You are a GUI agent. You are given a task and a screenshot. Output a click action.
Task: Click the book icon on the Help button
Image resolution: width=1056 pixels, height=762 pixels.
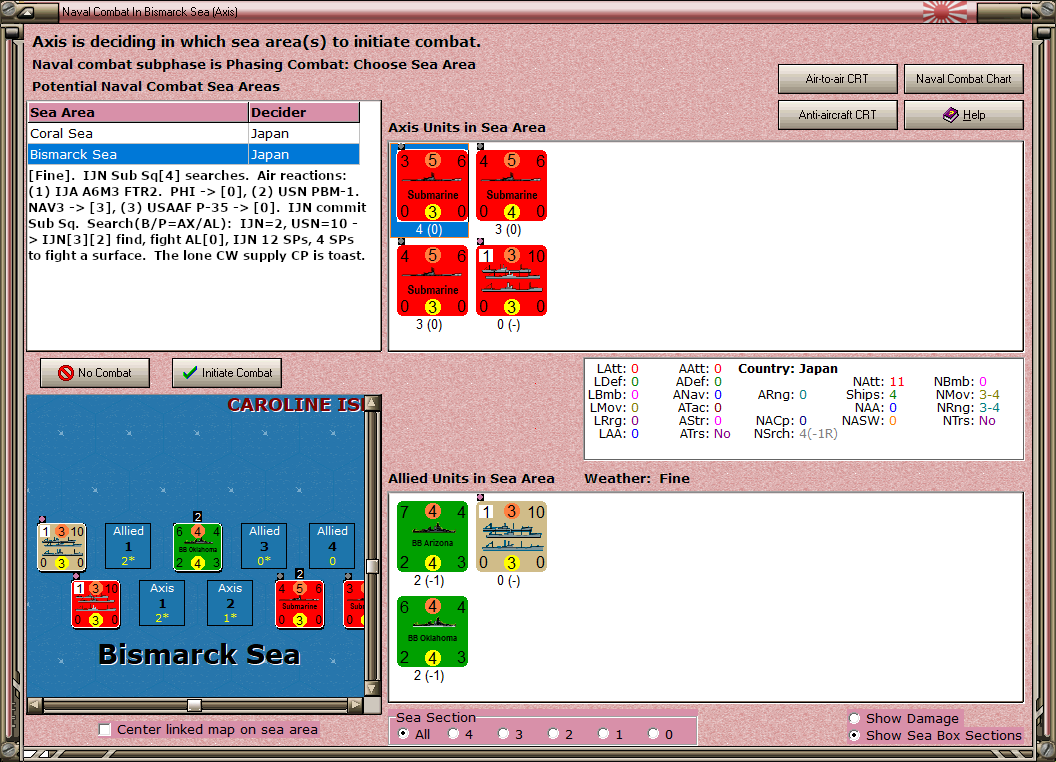[950, 115]
